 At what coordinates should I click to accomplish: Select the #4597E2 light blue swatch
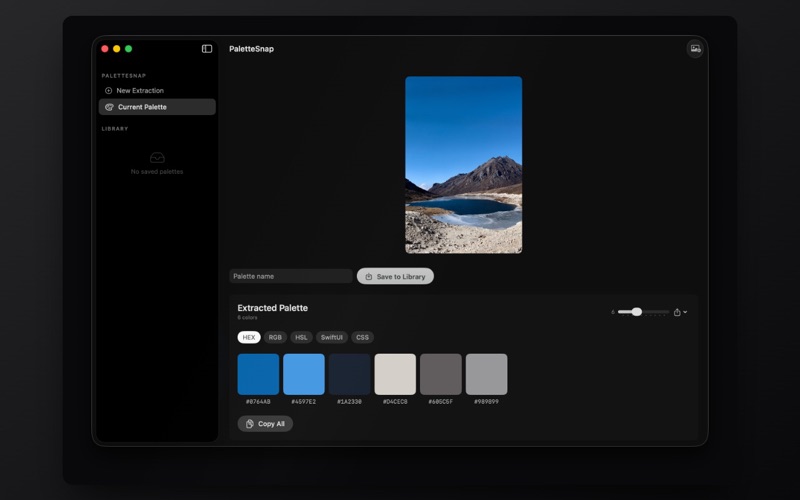[304, 374]
